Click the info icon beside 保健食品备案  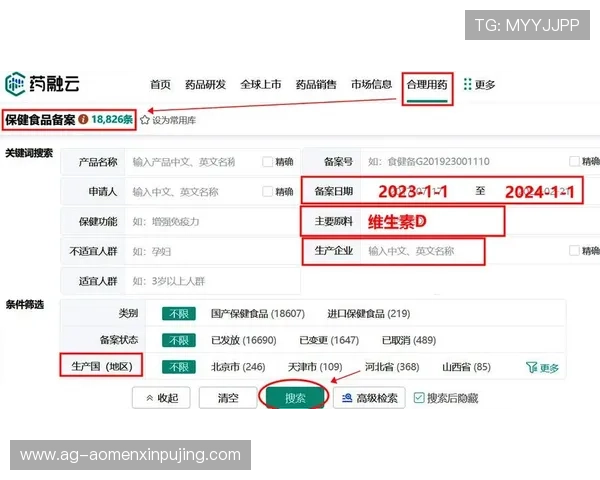83,119
